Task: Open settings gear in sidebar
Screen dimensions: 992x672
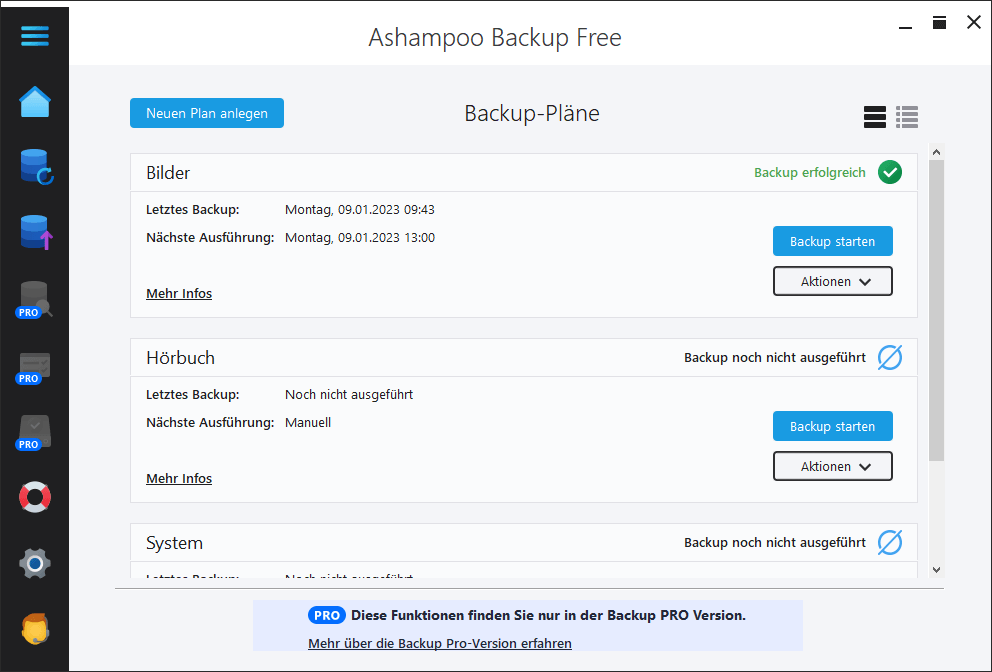Action: click(x=34, y=563)
